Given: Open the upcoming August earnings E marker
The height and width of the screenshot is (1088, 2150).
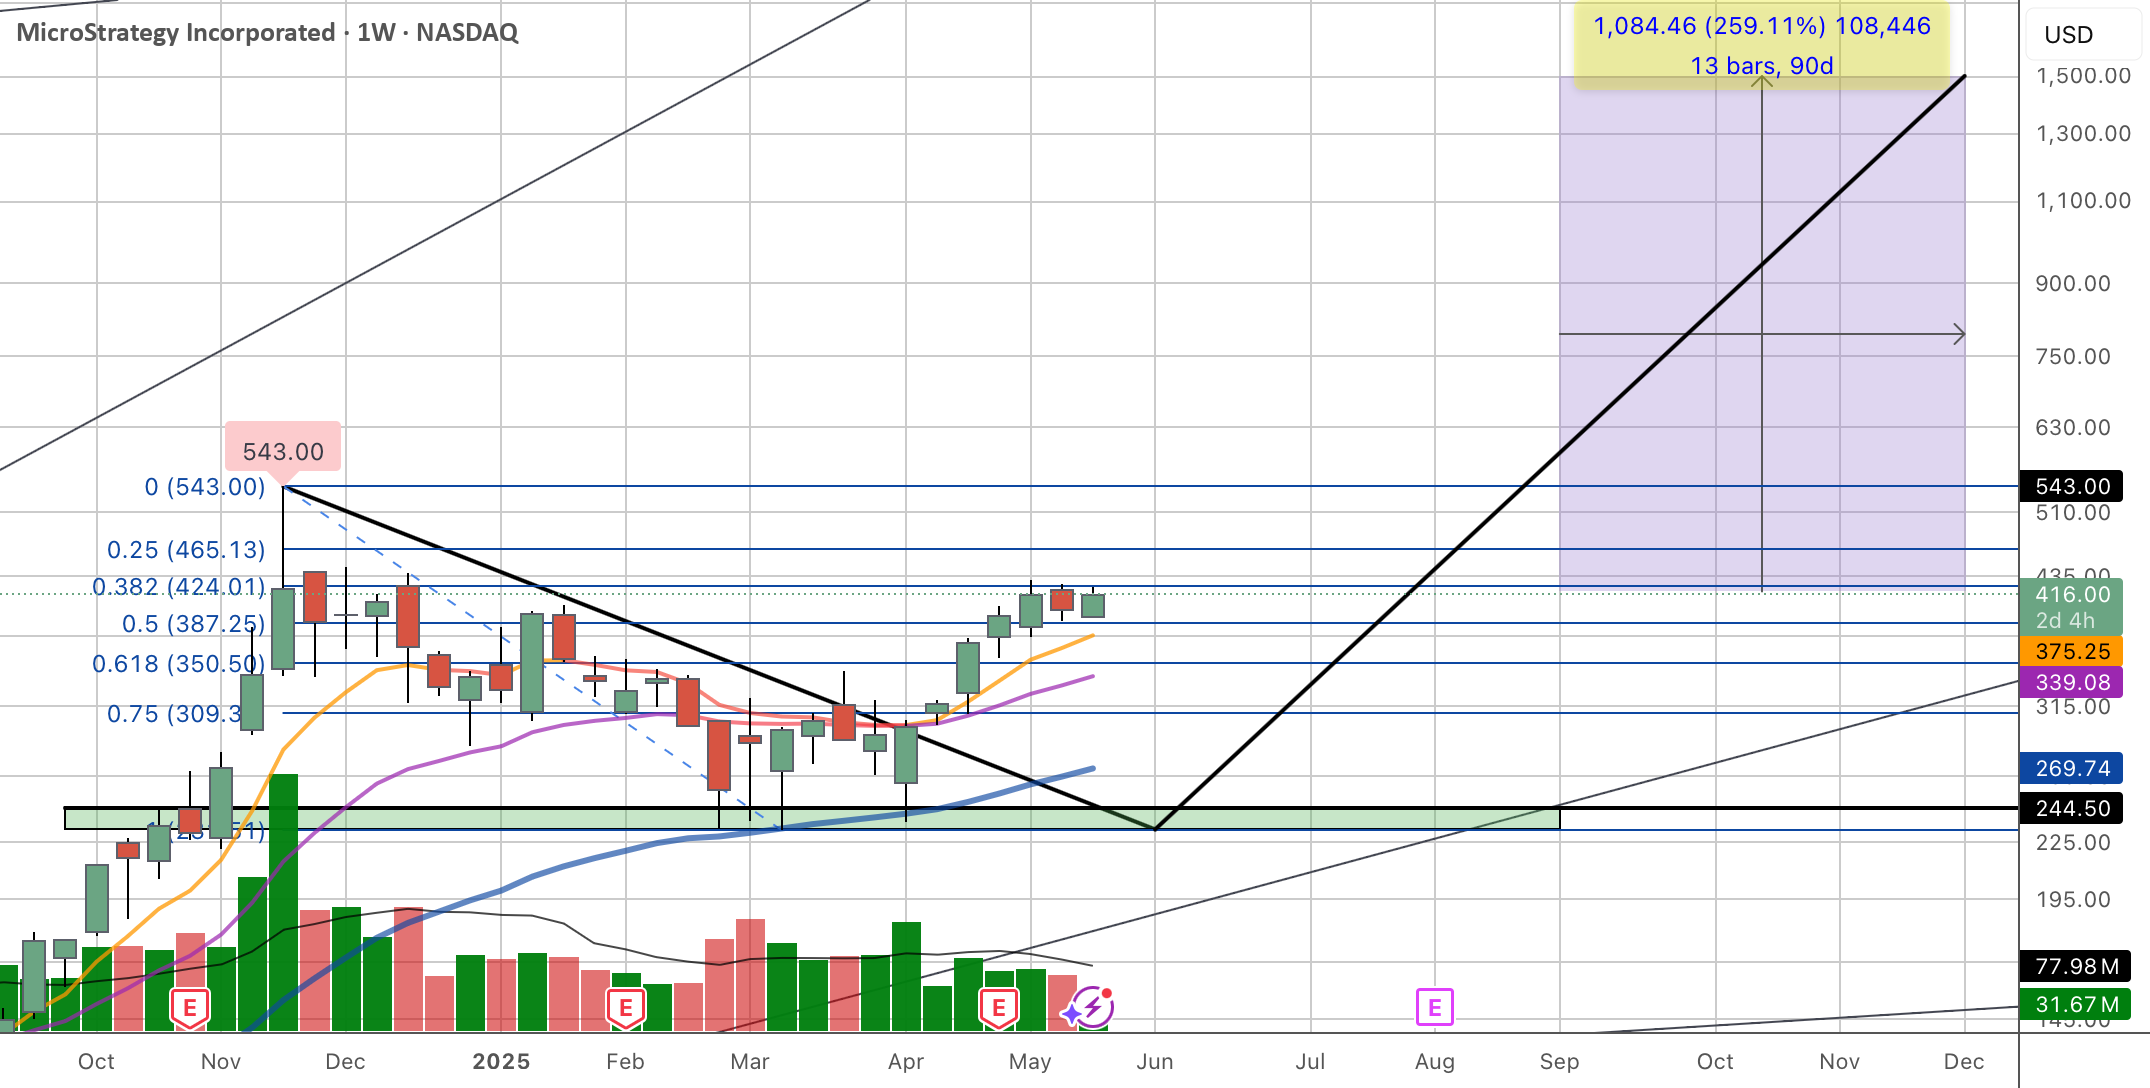Looking at the screenshot, I should coord(1434,1007).
